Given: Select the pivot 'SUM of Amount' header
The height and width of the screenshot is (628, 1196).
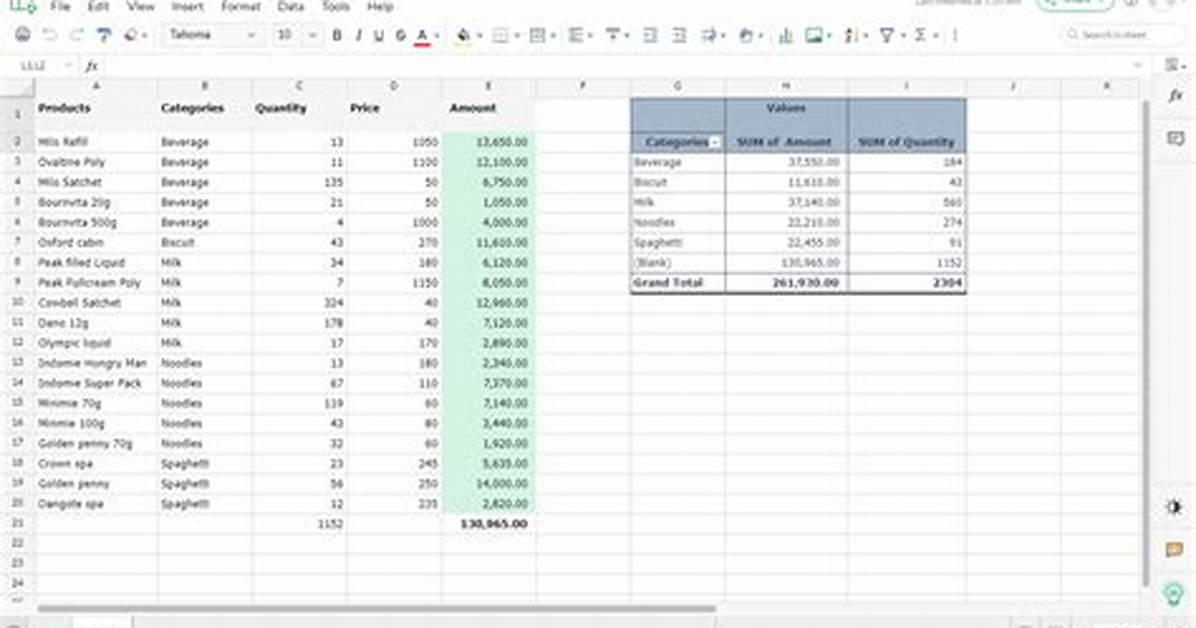Looking at the screenshot, I should pos(786,142).
